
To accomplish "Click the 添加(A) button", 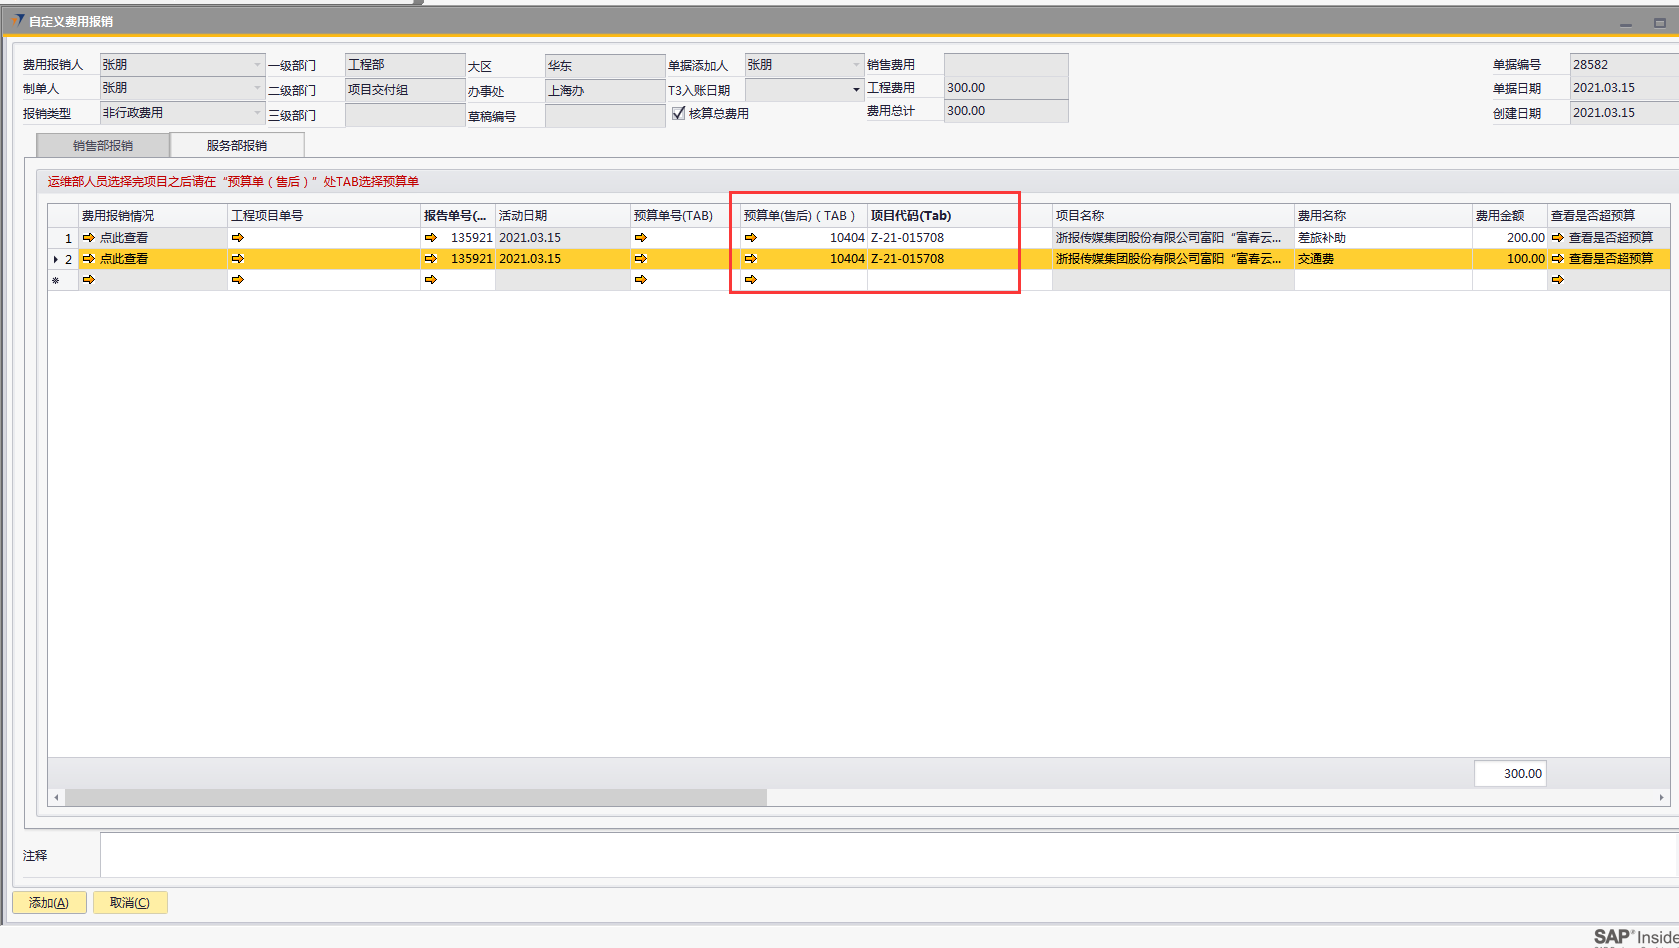I will [x=49, y=903].
